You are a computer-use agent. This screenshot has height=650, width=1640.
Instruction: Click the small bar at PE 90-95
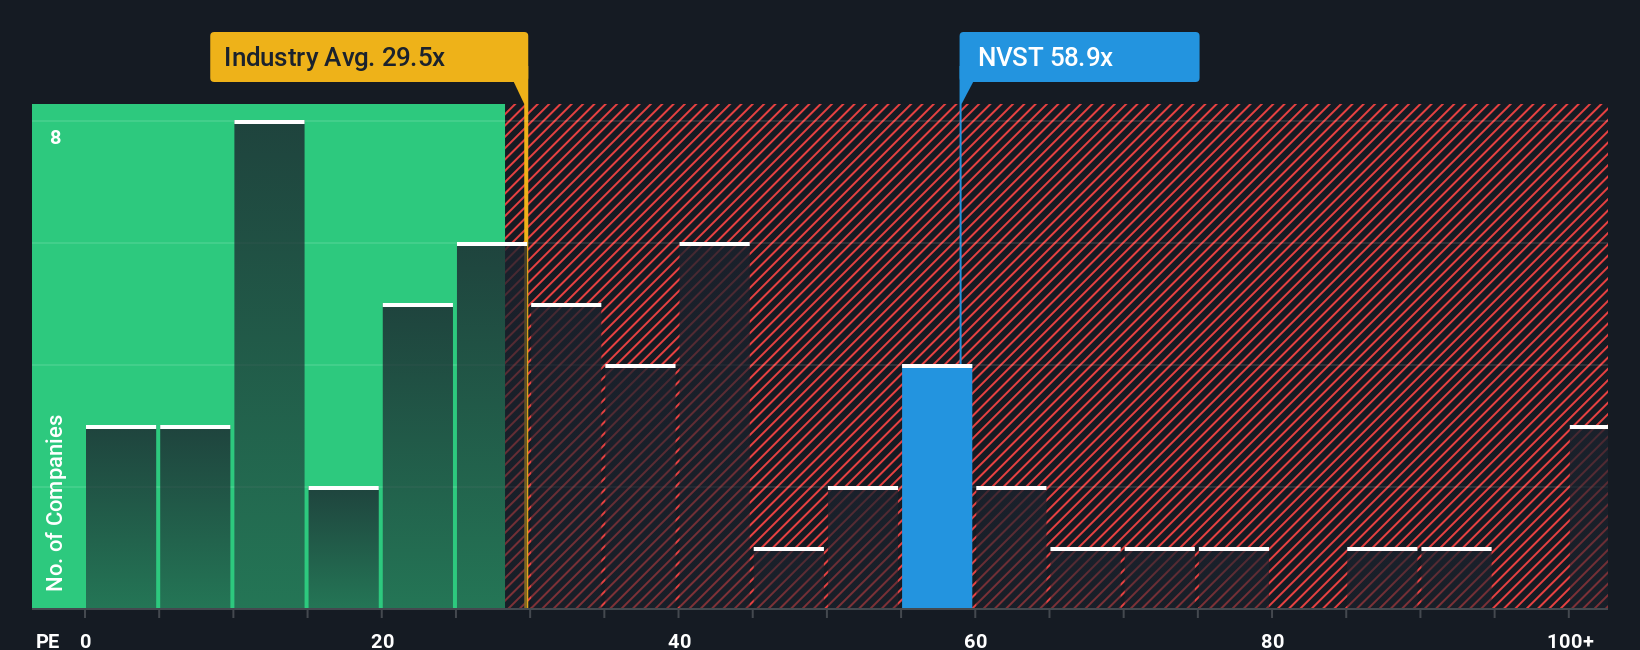tap(1456, 578)
